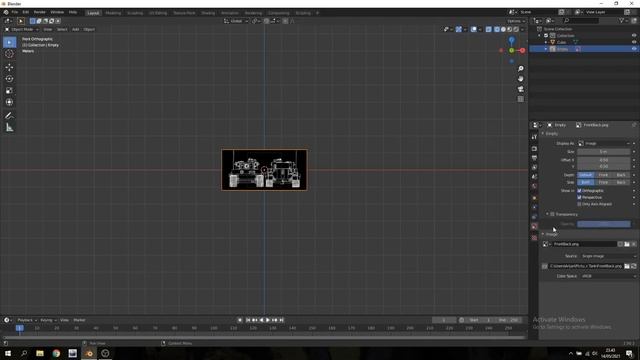640x360 pixels.
Task: Open the Render properties tab
Action: point(534,149)
